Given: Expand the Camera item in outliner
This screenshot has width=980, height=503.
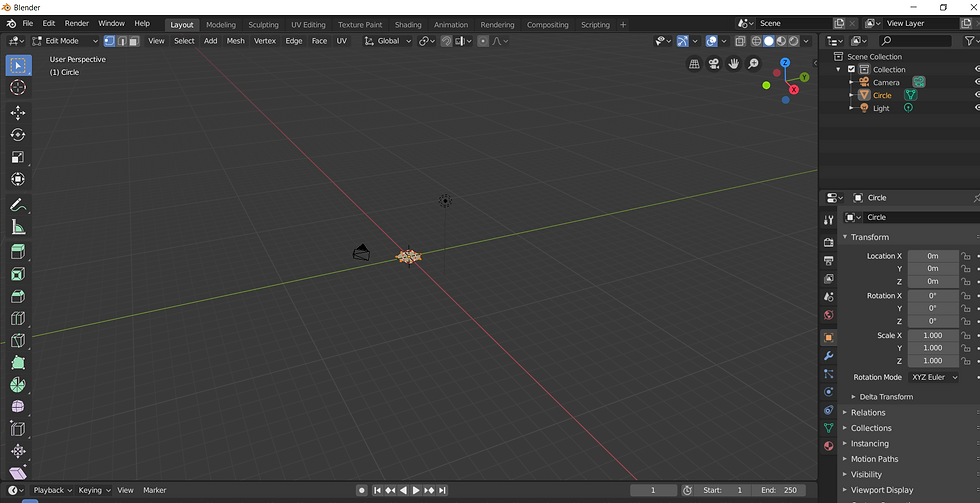Looking at the screenshot, I should tap(851, 82).
